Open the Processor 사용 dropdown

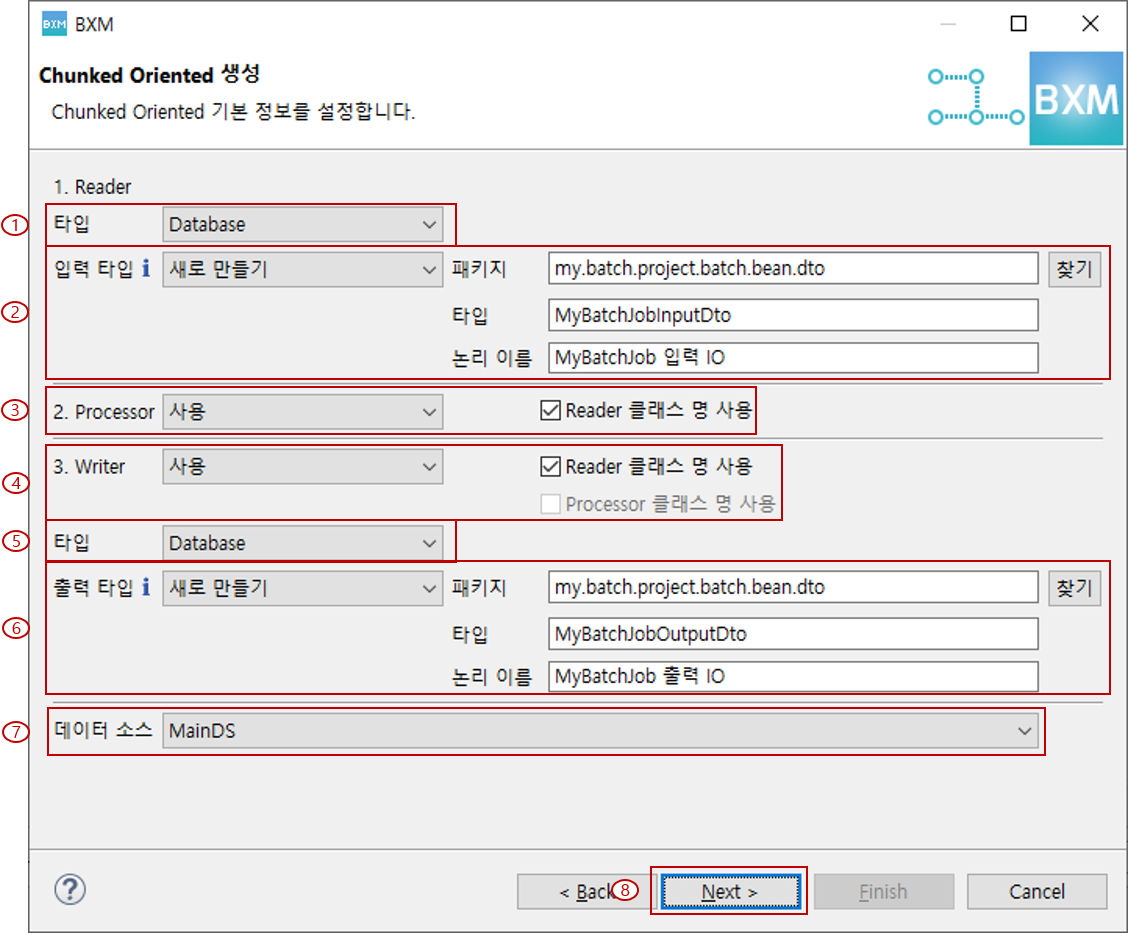point(430,410)
